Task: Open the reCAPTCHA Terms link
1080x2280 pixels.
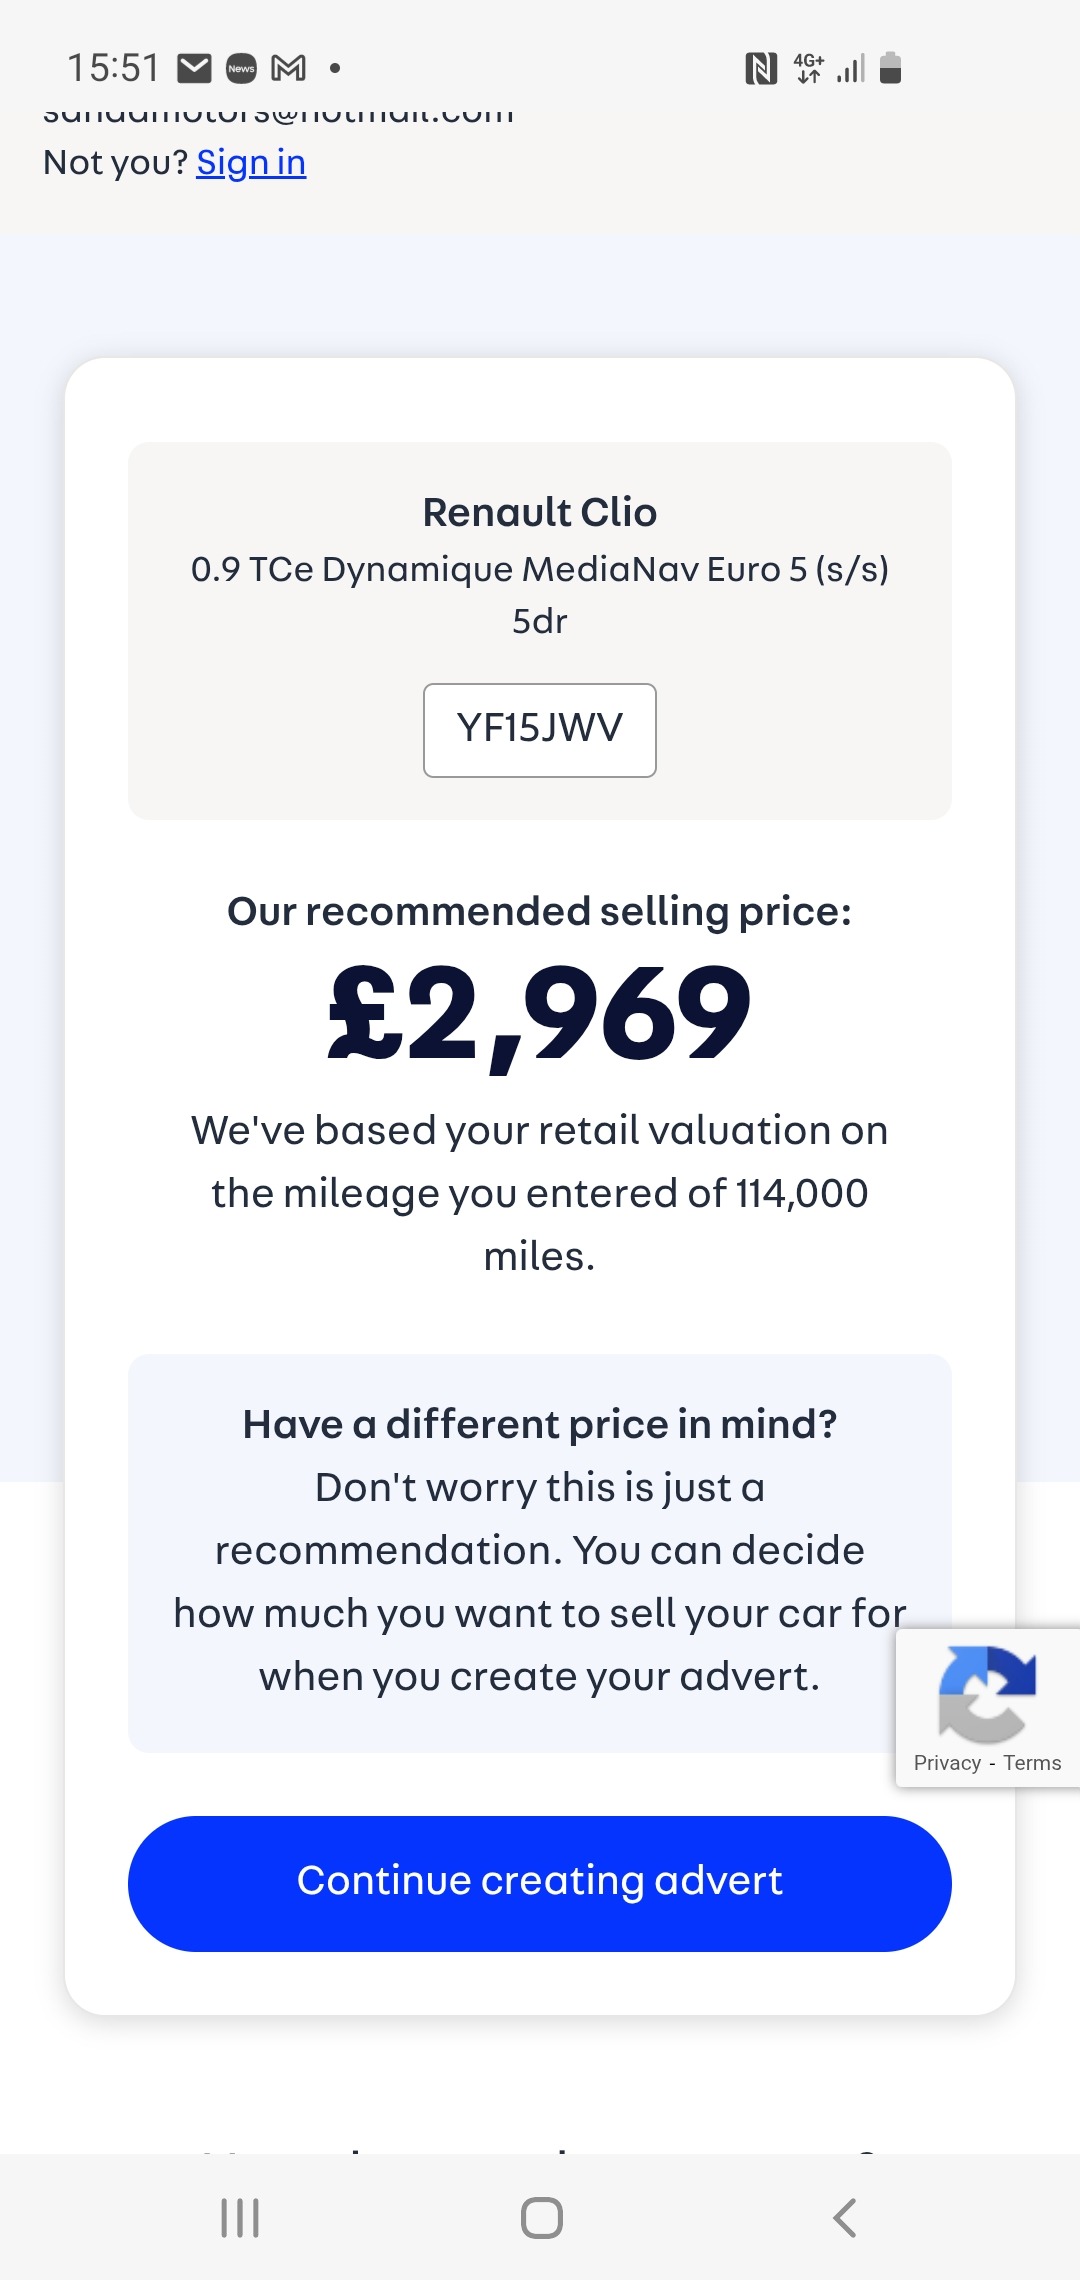Action: point(1032,1763)
